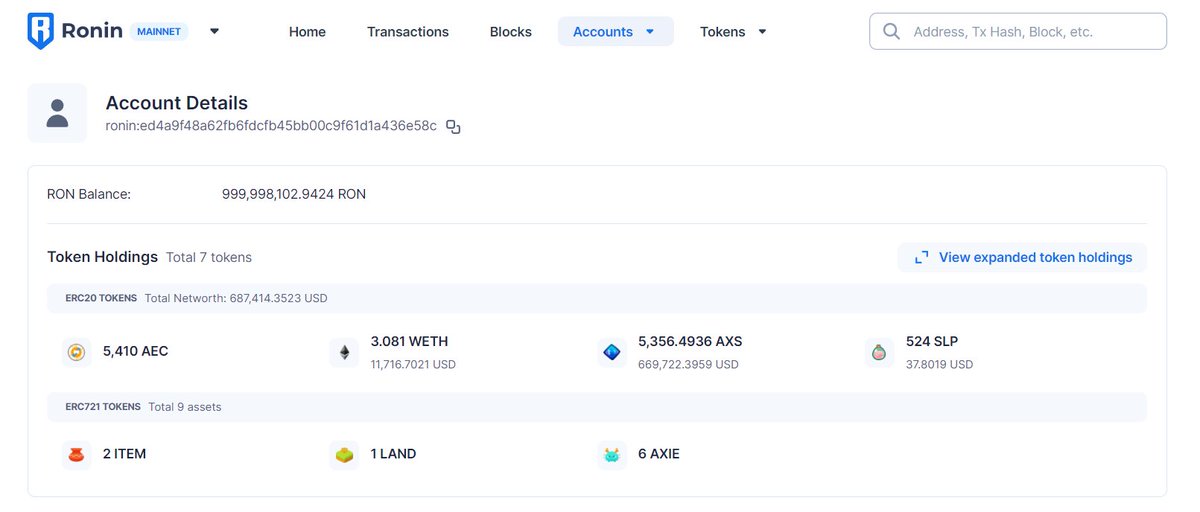1200x512 pixels.
Task: Open the Transactions page
Action: [x=408, y=32]
